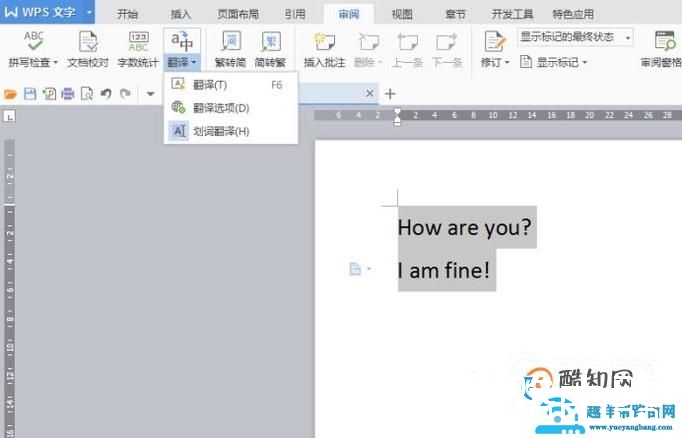Switch to the 开始 tab

click(x=127, y=14)
